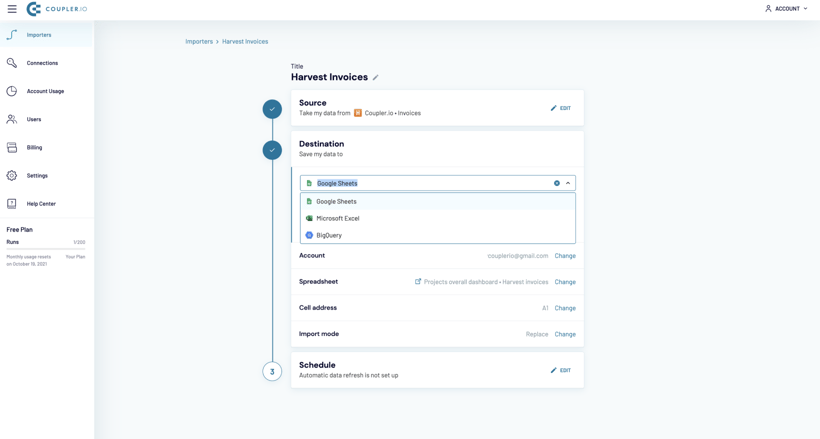Click the Connections sidebar icon
This screenshot has height=439, width=820.
[x=12, y=63]
